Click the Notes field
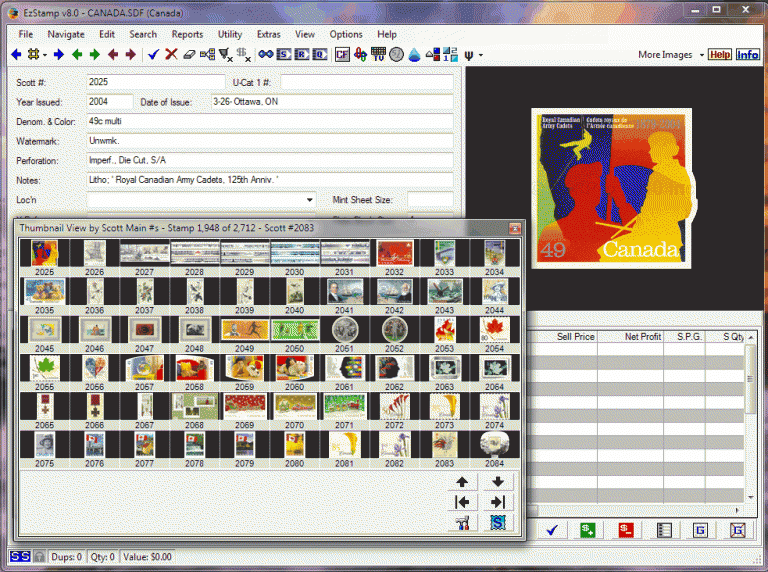Image resolution: width=768 pixels, height=572 pixels. (x=270, y=180)
